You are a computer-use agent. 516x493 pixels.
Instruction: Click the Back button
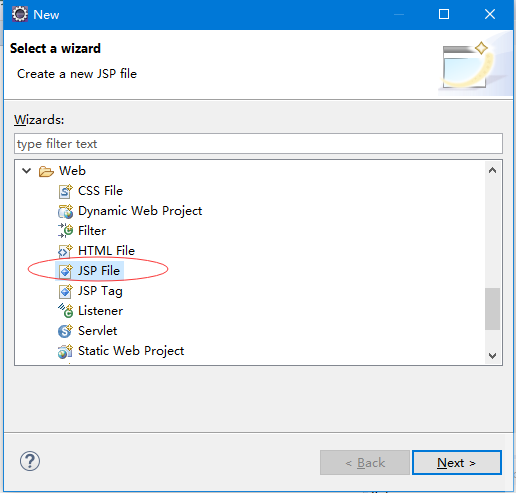365,463
